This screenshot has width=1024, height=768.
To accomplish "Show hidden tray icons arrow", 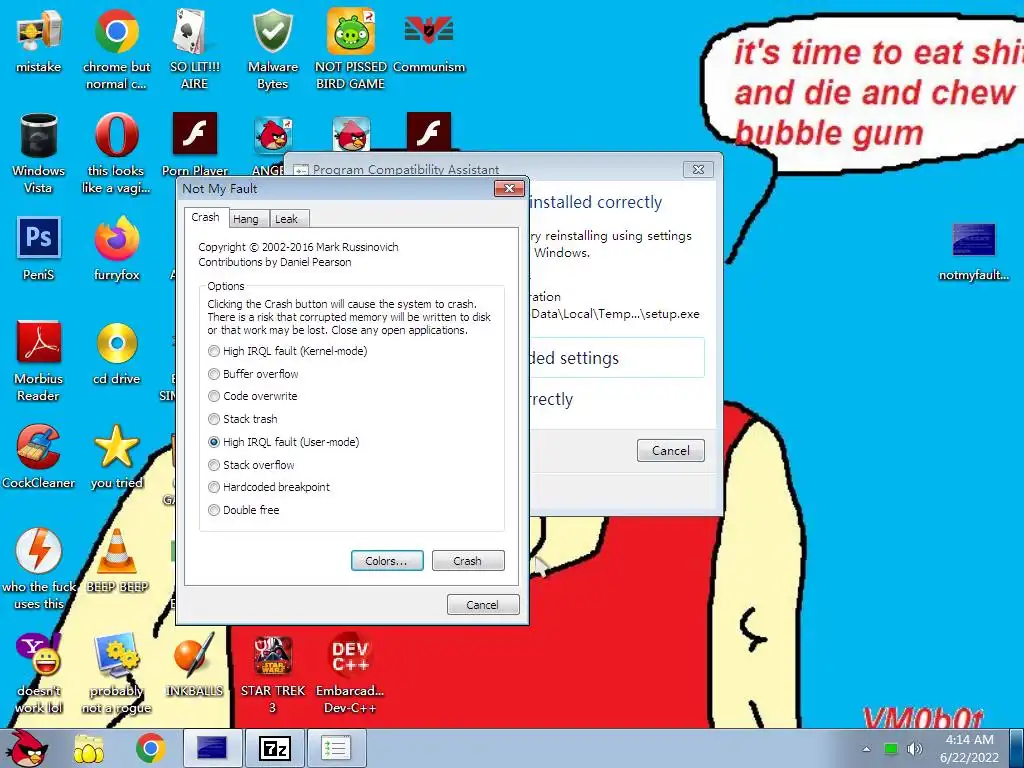I will pyautogui.click(x=866, y=749).
